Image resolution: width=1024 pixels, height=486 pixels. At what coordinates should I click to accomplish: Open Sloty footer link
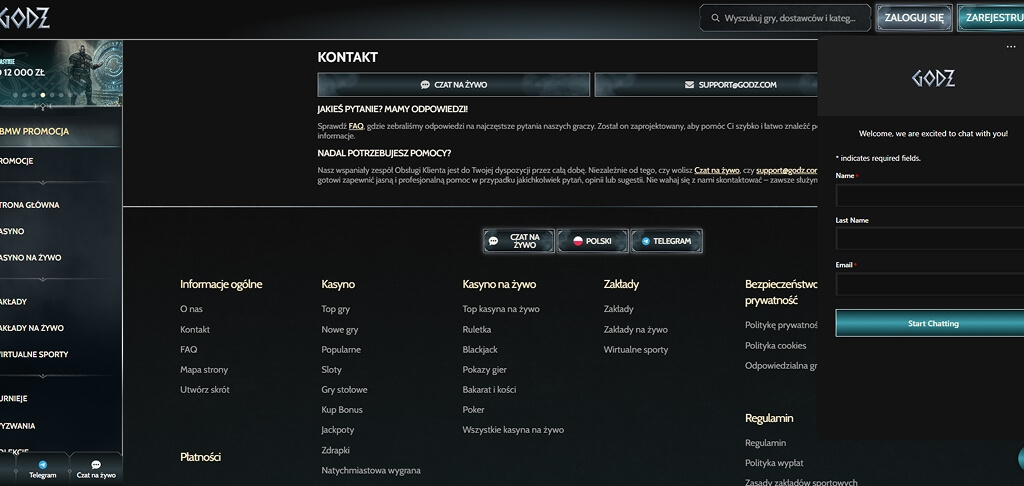pyautogui.click(x=332, y=370)
